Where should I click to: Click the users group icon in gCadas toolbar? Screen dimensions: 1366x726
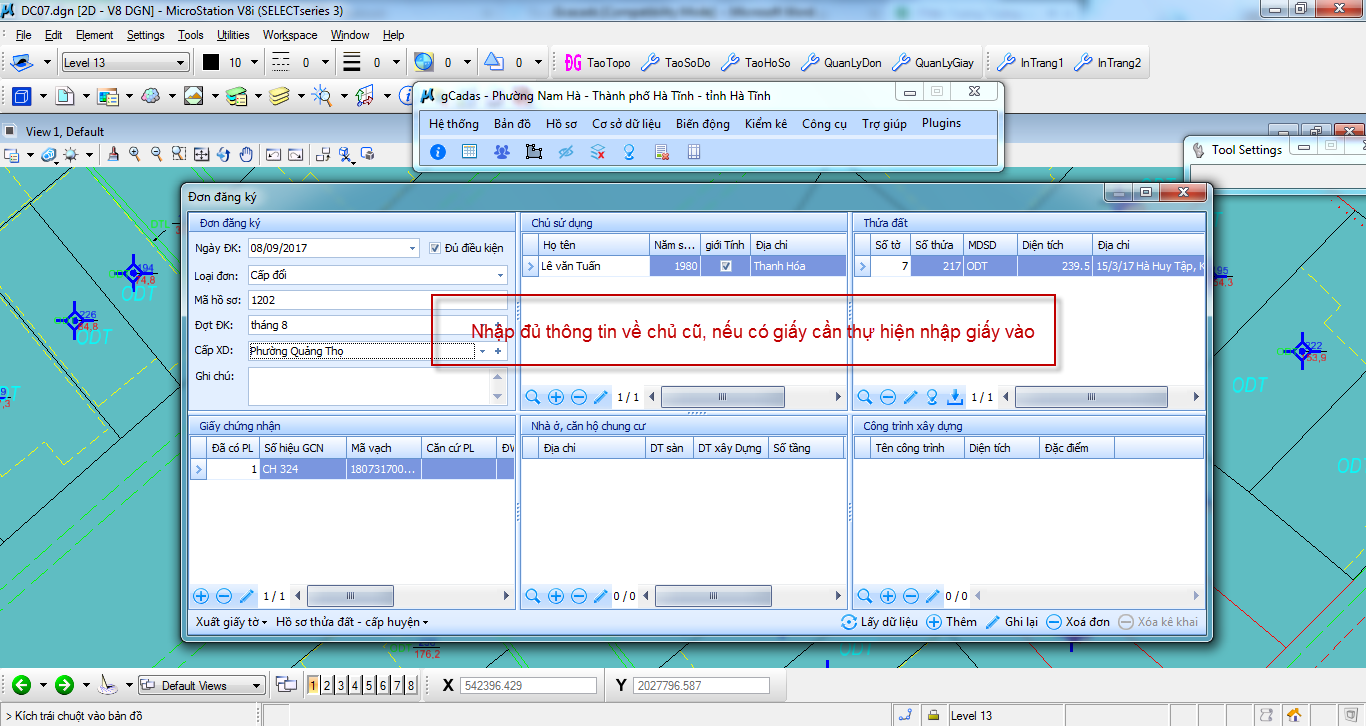[501, 152]
